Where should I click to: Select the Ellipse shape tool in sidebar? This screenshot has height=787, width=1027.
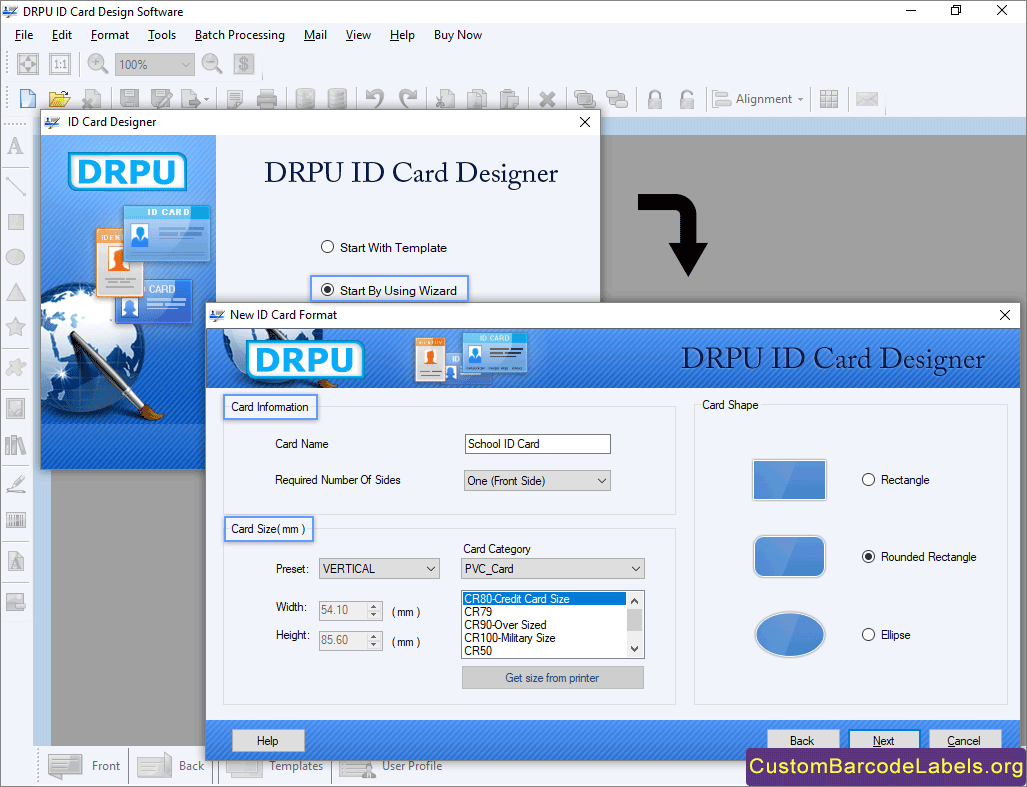point(15,257)
